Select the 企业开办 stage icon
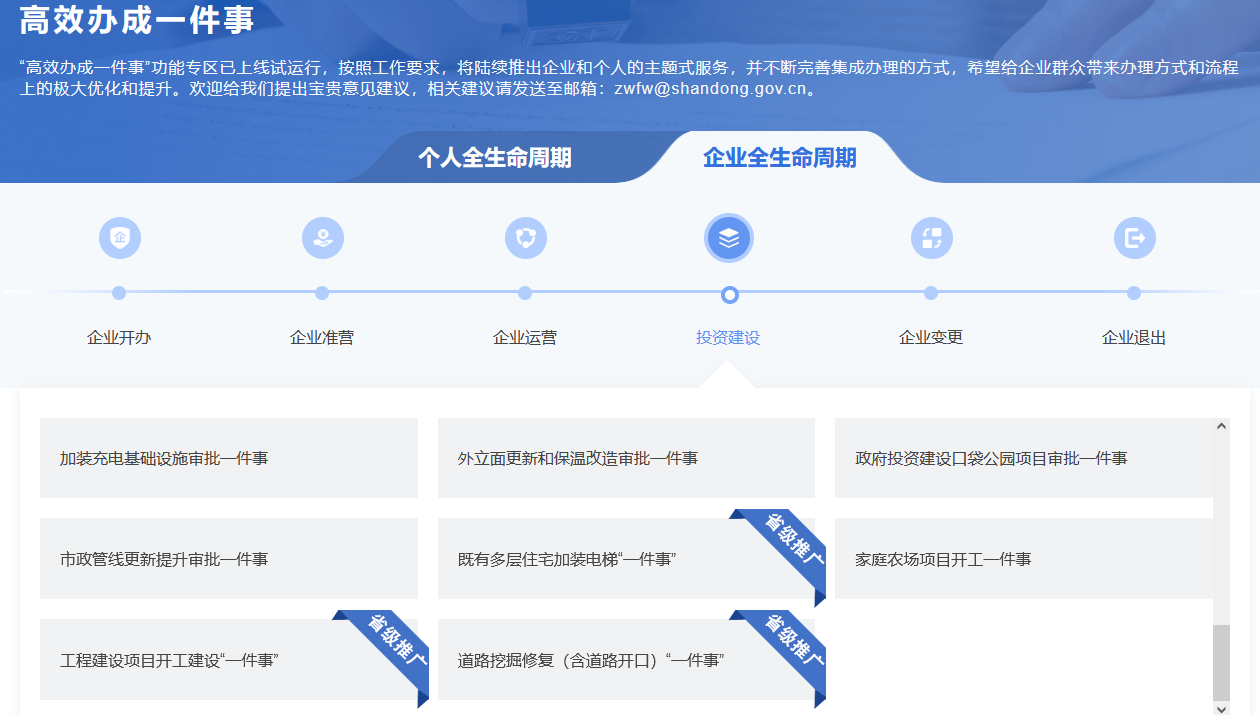1260x715 pixels. coord(120,238)
